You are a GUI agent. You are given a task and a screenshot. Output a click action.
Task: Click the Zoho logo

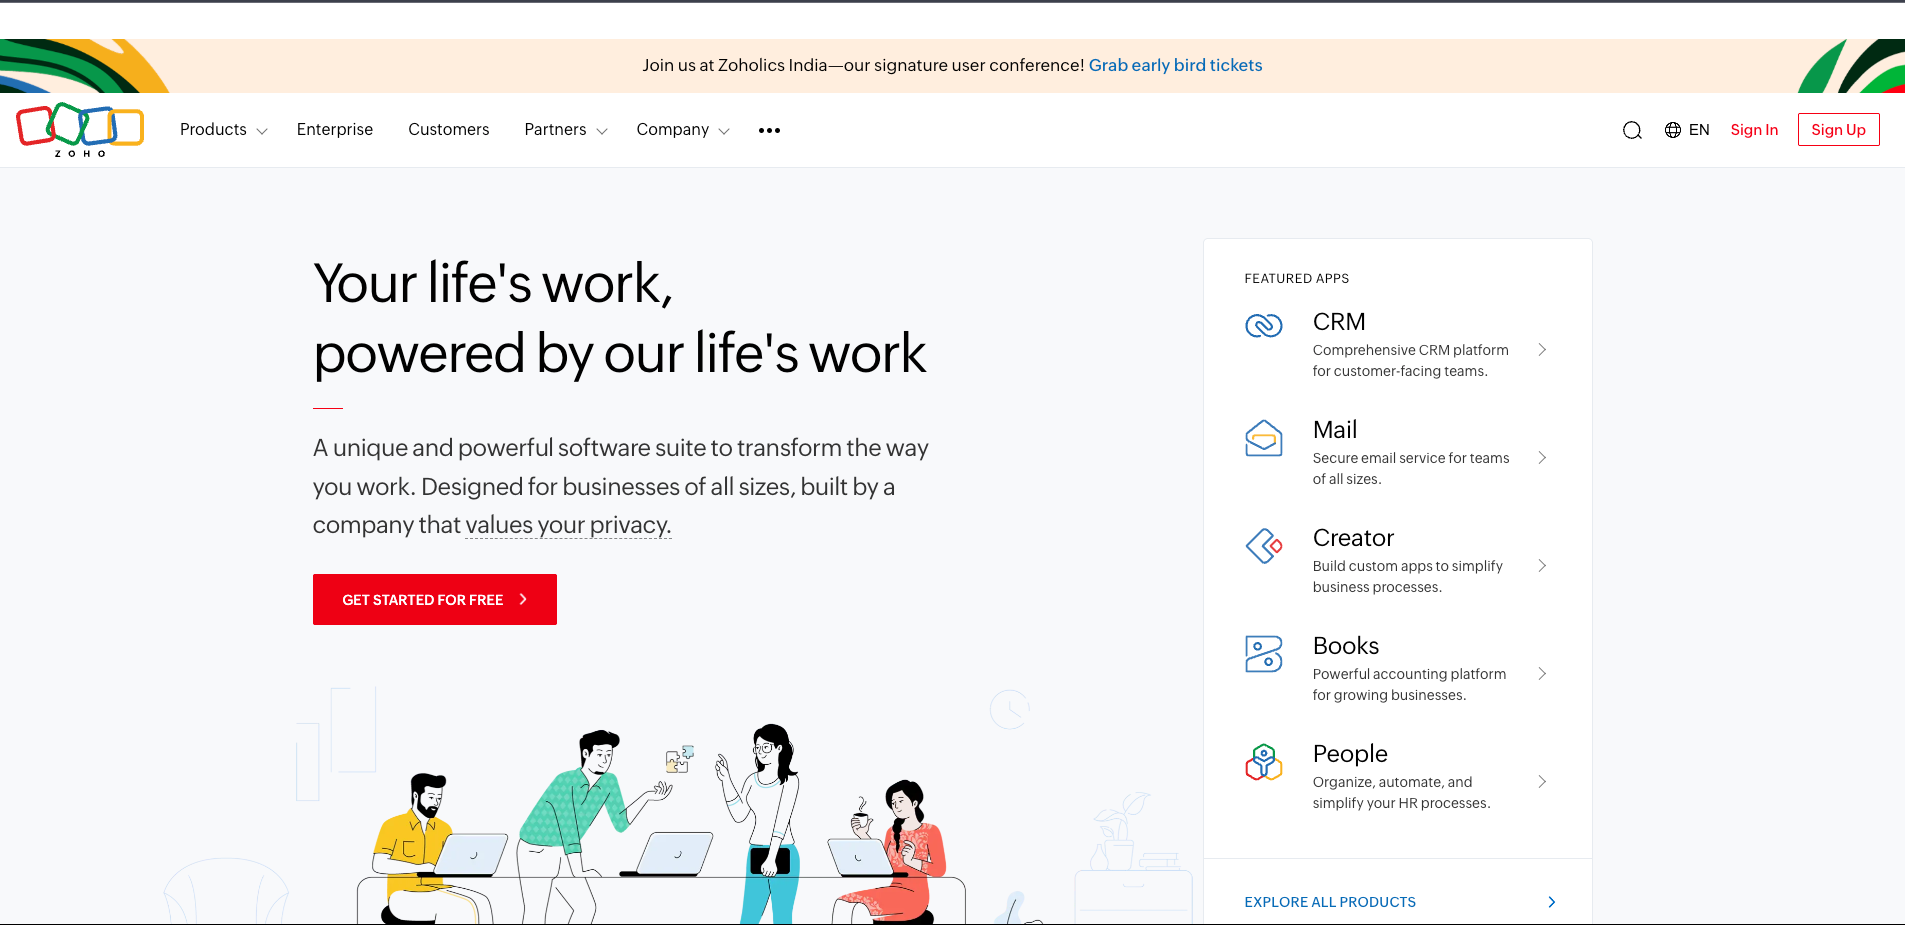(80, 129)
